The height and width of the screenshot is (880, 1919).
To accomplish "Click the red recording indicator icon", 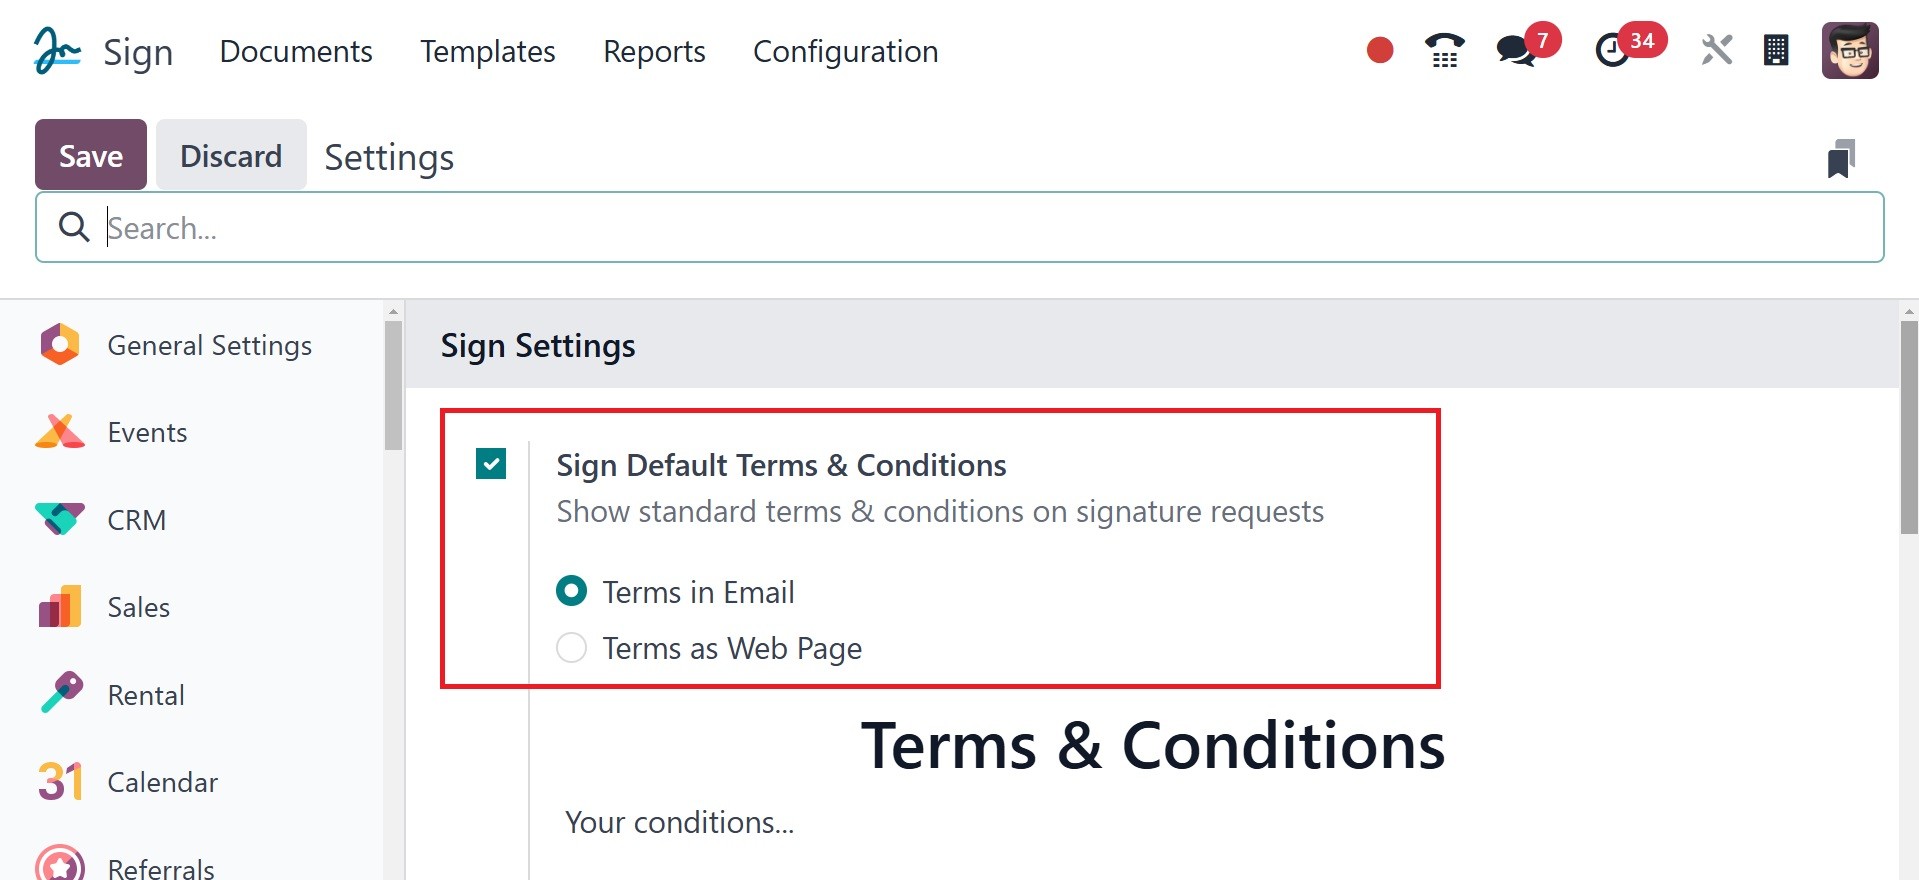I will [x=1380, y=50].
